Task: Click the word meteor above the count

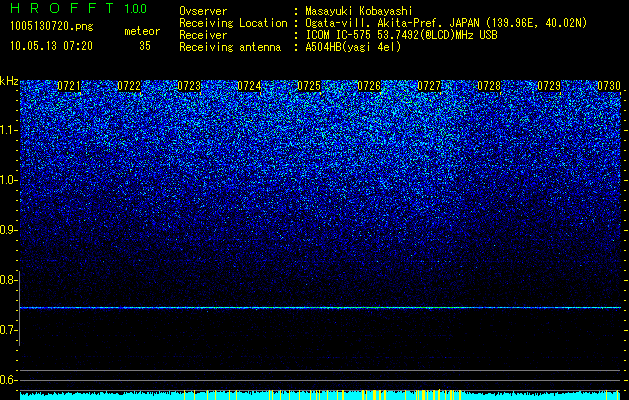Action: tap(142, 31)
